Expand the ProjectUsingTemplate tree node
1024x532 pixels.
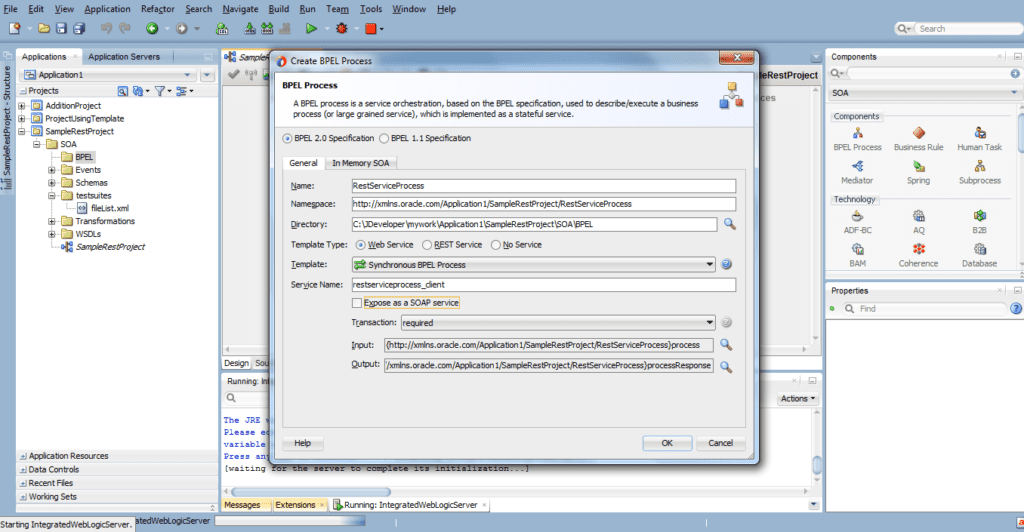click(22, 119)
